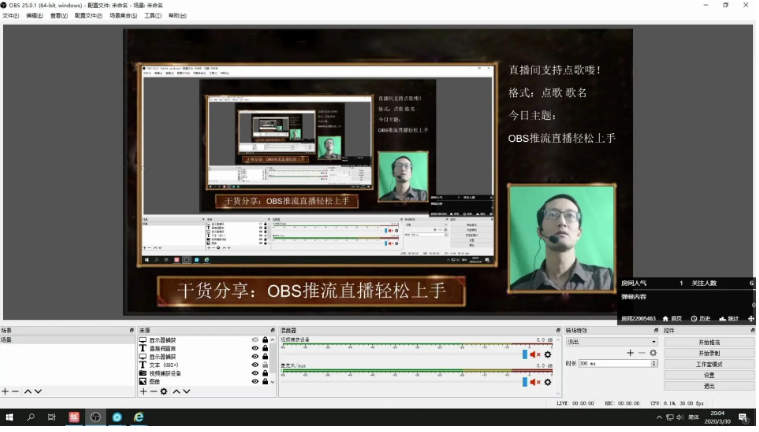Screen dimensions: 759x432
Task: Open source properties with the gear icon
Action: click(164, 391)
